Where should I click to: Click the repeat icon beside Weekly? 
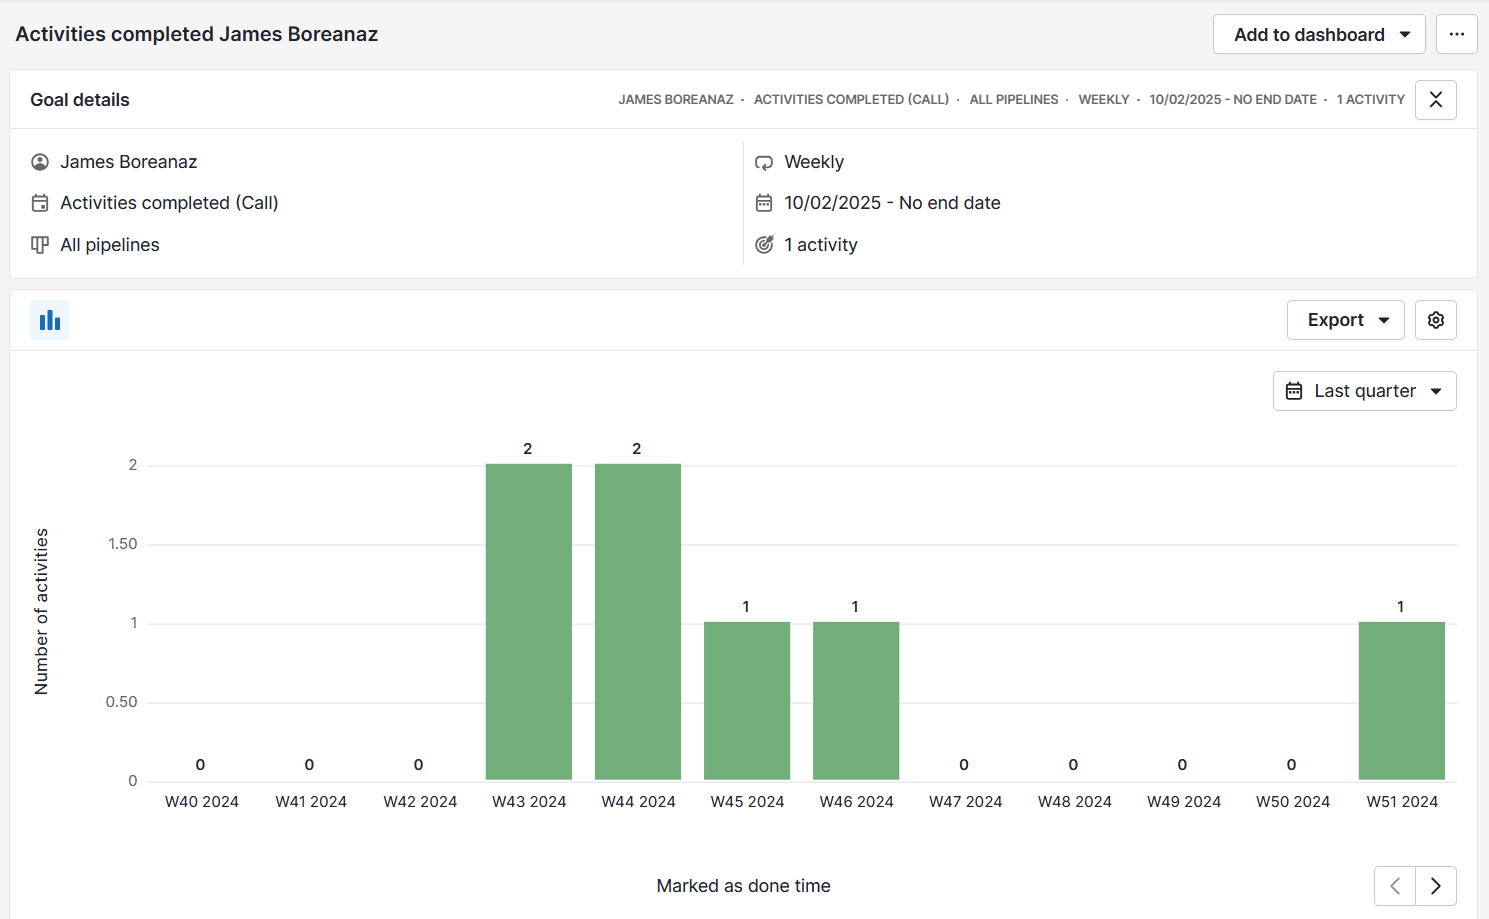tap(763, 161)
